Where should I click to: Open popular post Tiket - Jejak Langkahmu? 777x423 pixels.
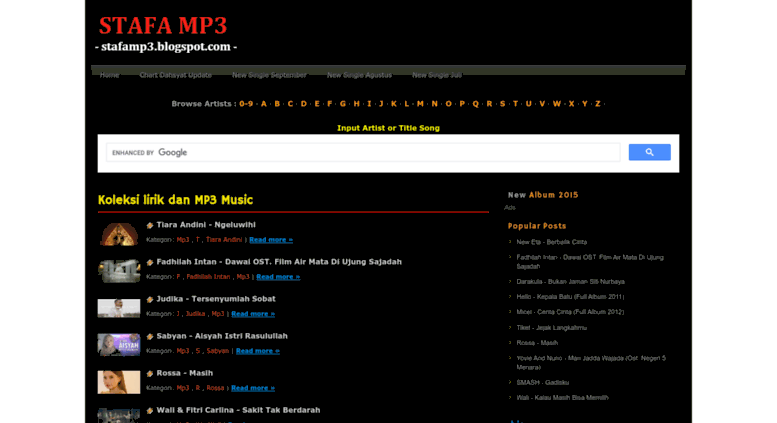tap(552, 328)
